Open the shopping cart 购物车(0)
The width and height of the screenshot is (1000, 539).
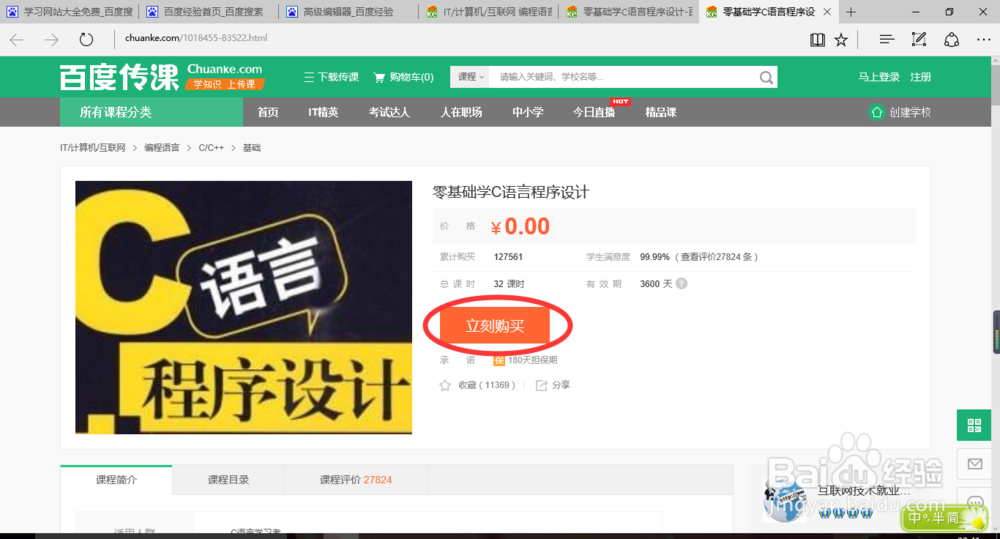pos(404,77)
